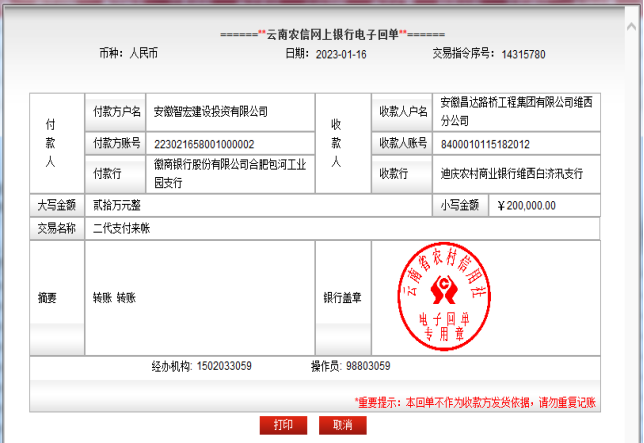This screenshot has height=443, width=644.
Task: Click the 操作员 number 98803059
Action: pyautogui.click(x=368, y=366)
